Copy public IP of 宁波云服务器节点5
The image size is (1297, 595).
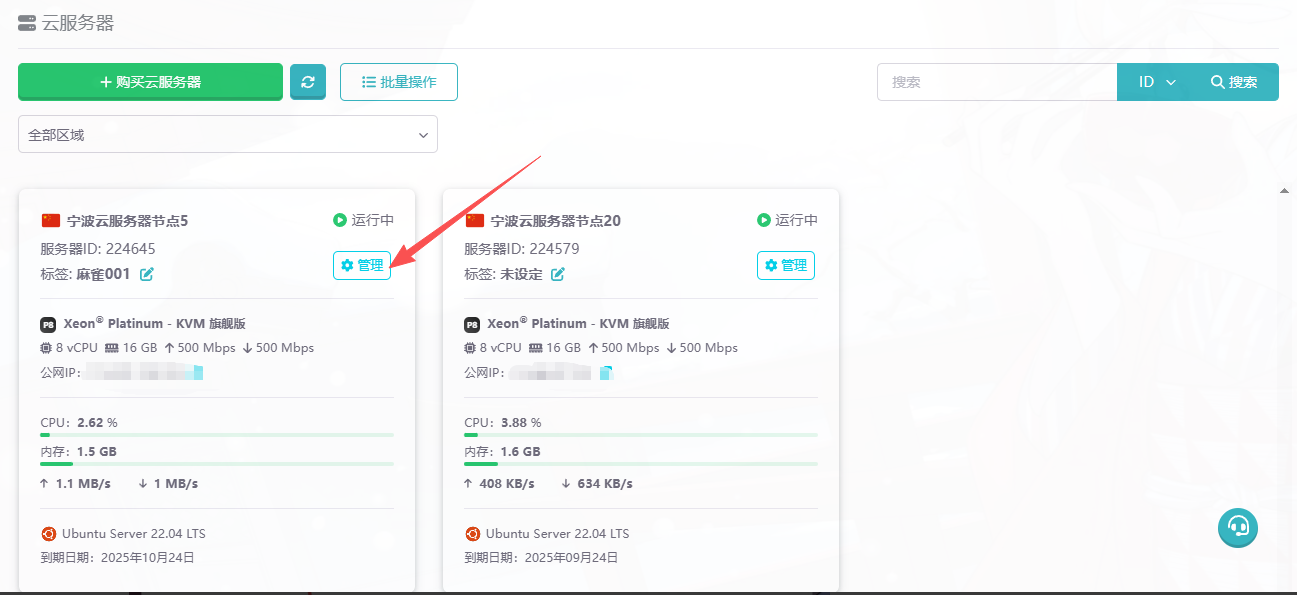point(198,373)
